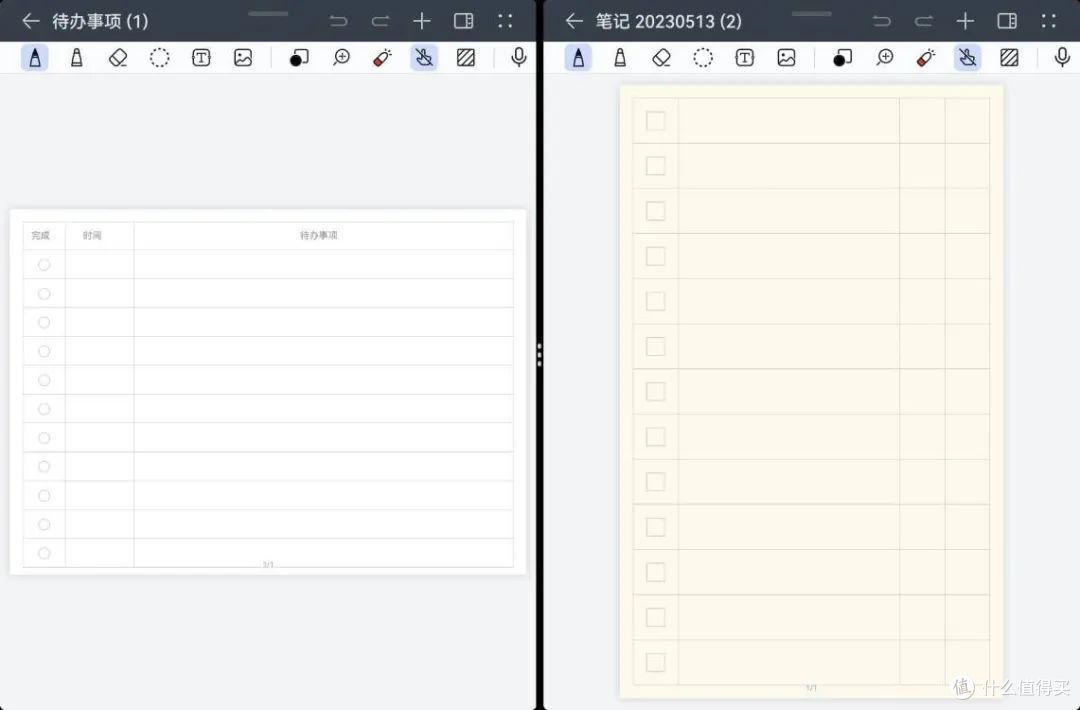Screen dimensions: 1080x710
Task: Select the laser pointer in 笔记 20230513 toolbar
Action: [926, 58]
